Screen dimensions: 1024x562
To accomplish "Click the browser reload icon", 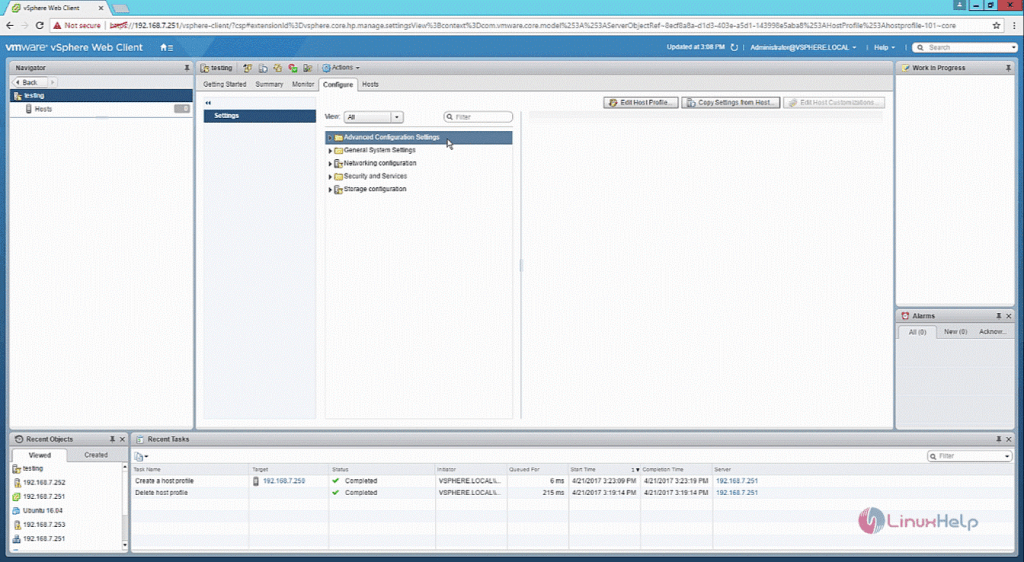I will point(39,25).
